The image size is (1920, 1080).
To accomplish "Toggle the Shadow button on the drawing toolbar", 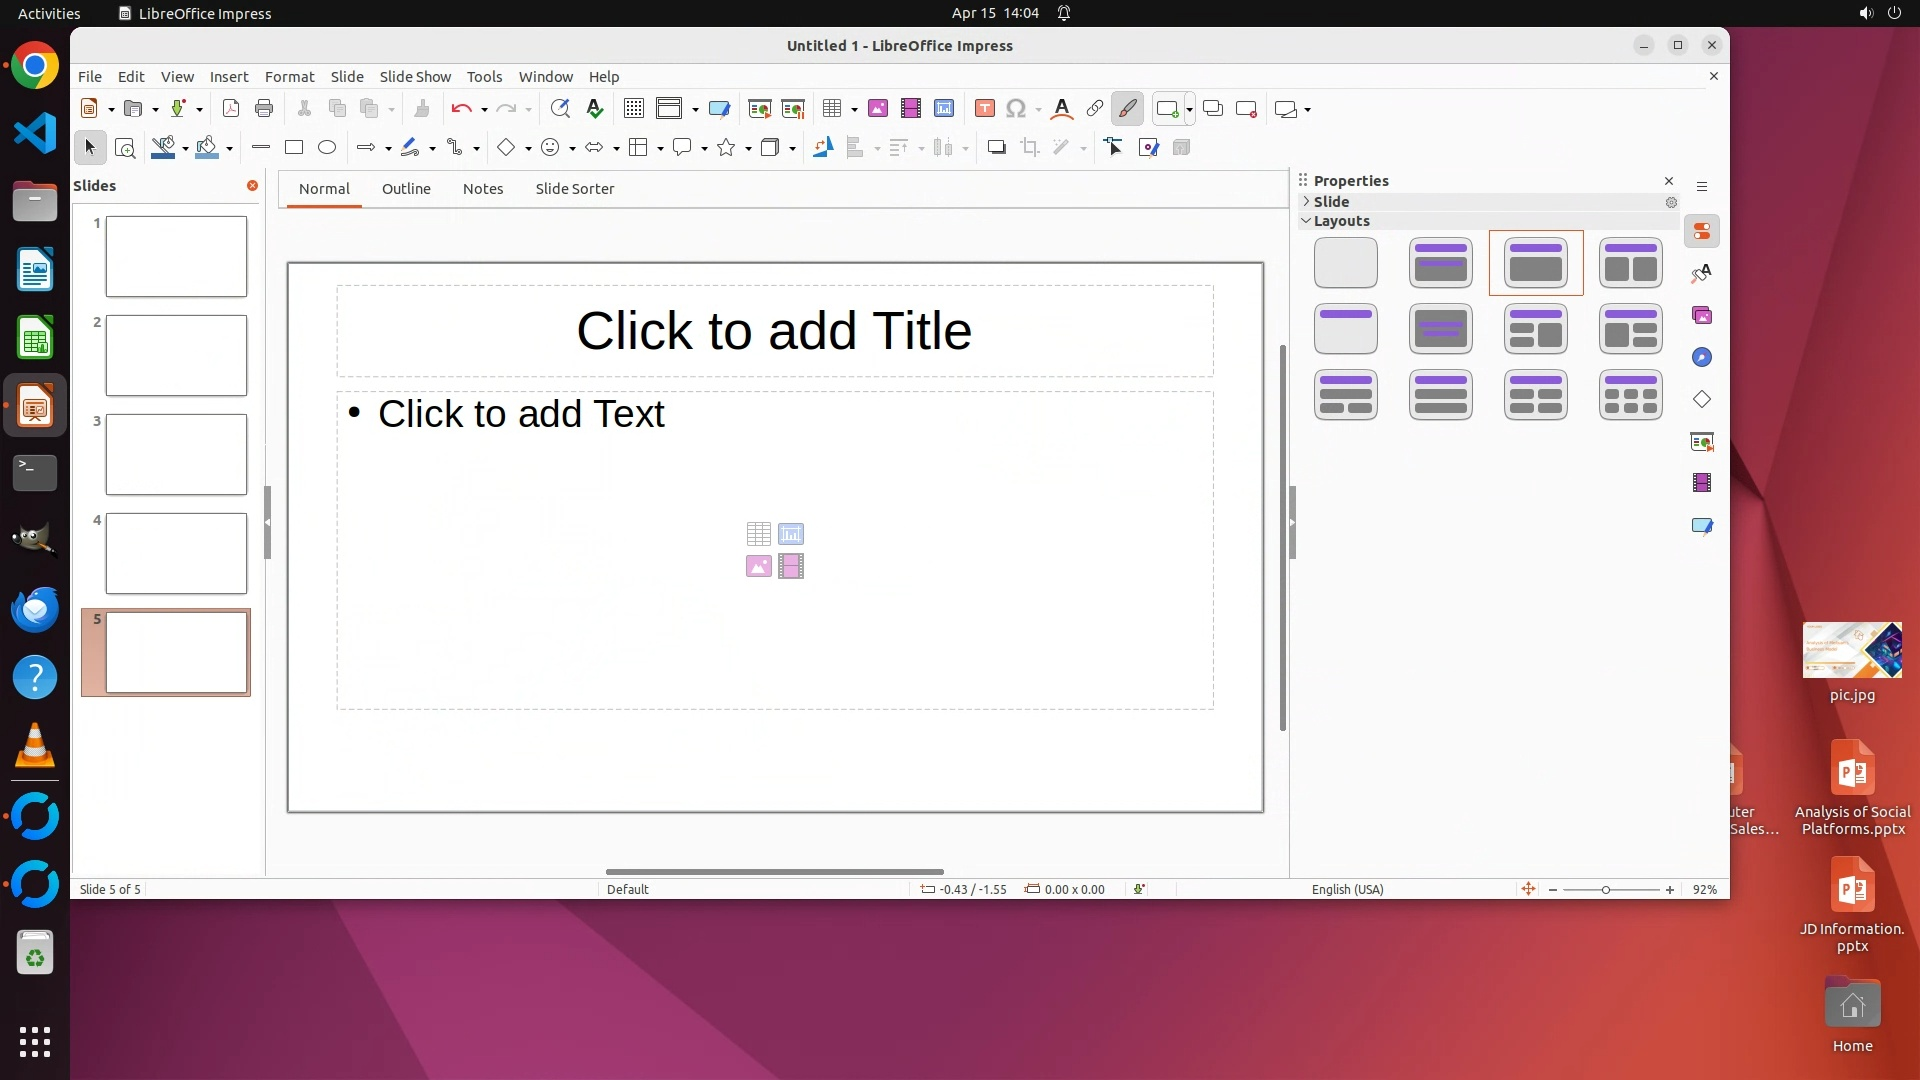I will coord(996,148).
